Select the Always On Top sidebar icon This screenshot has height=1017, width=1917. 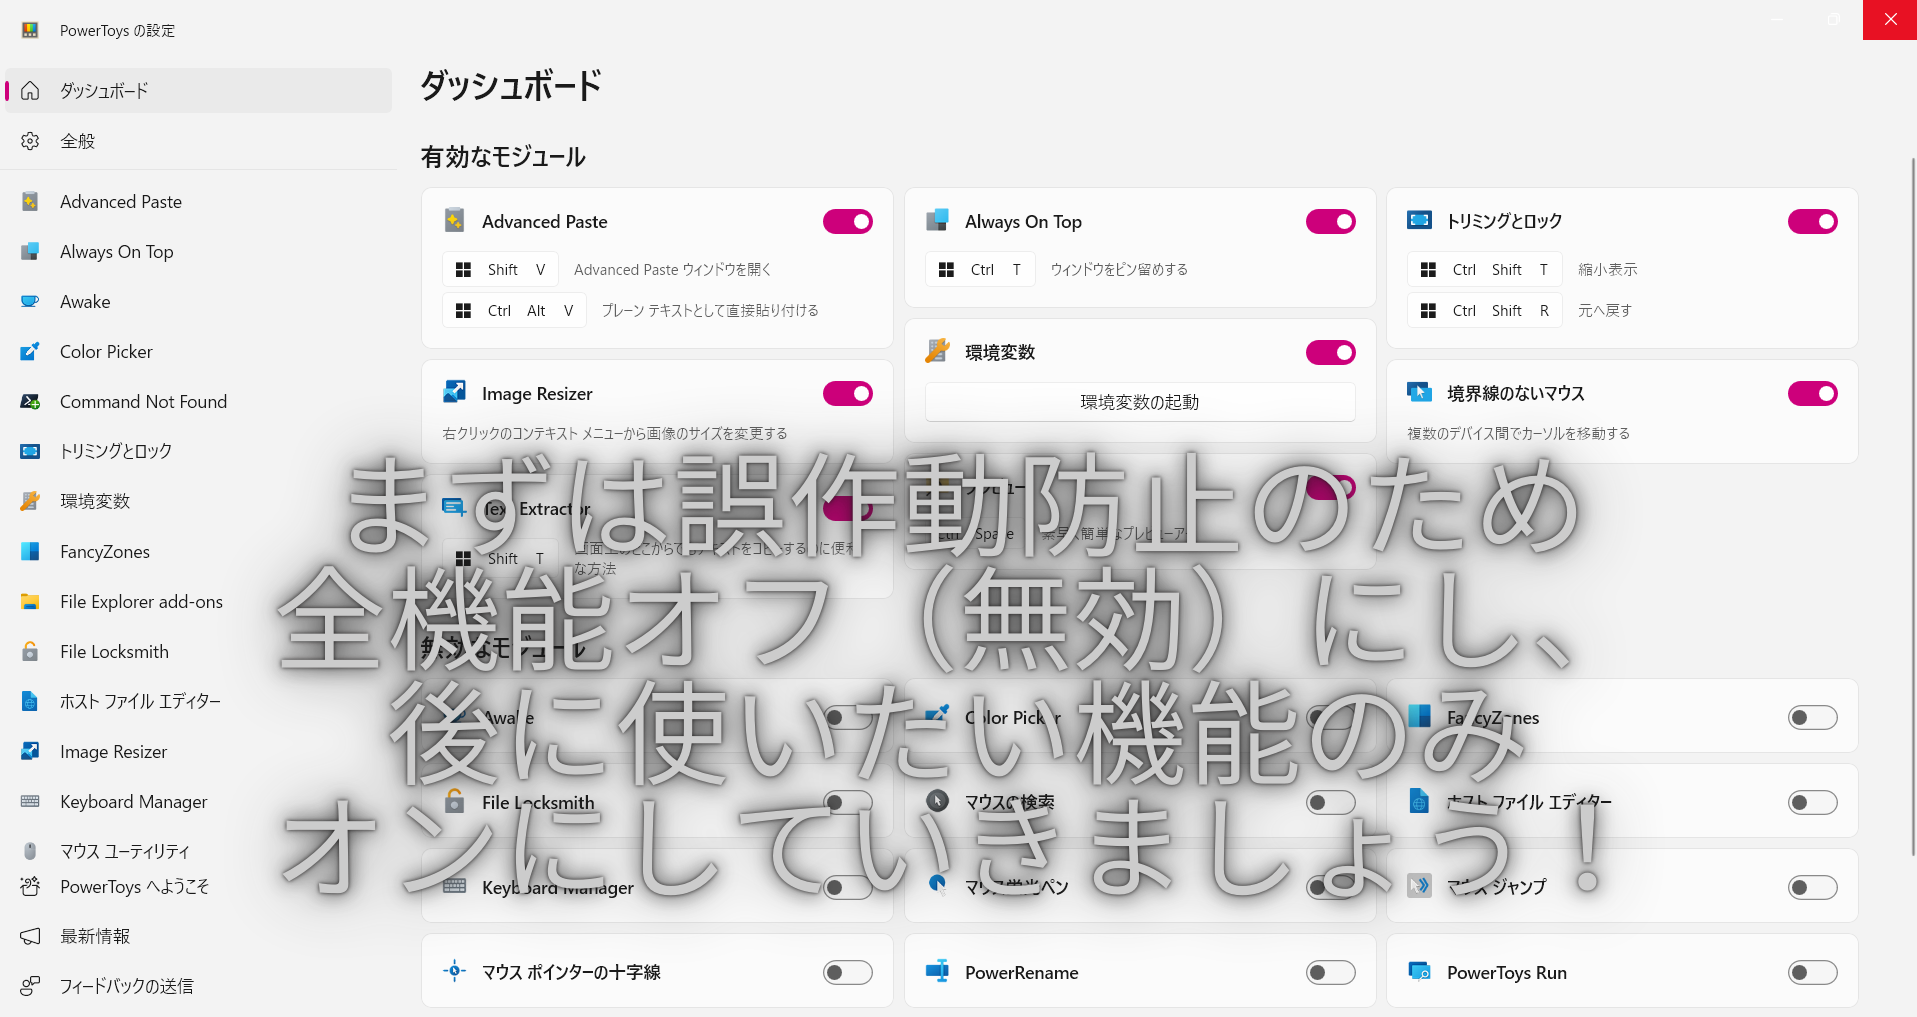(x=30, y=252)
